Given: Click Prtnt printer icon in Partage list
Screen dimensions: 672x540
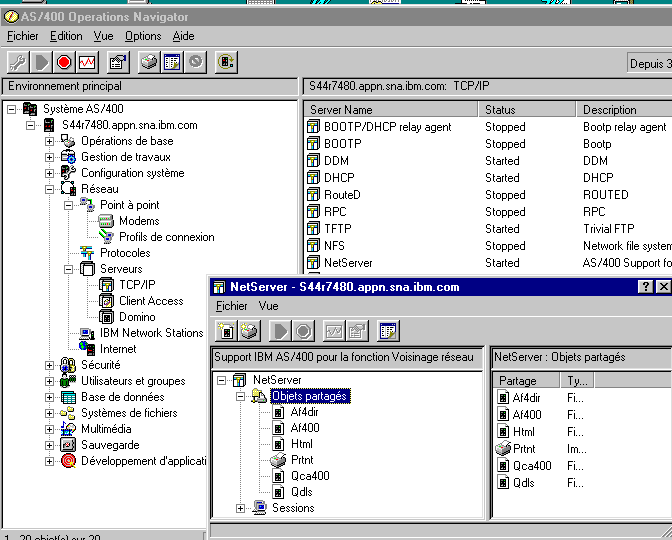Looking at the screenshot, I should pyautogui.click(x=503, y=449).
